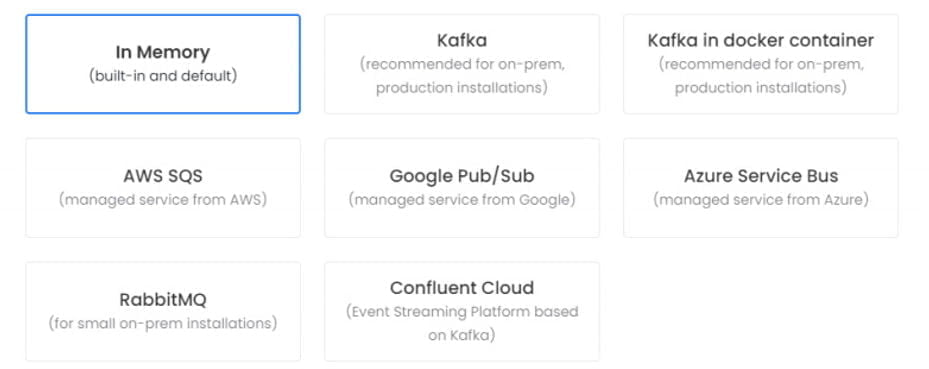929x369 pixels.
Task: Select Kafka in docker container card
Action: point(760,64)
